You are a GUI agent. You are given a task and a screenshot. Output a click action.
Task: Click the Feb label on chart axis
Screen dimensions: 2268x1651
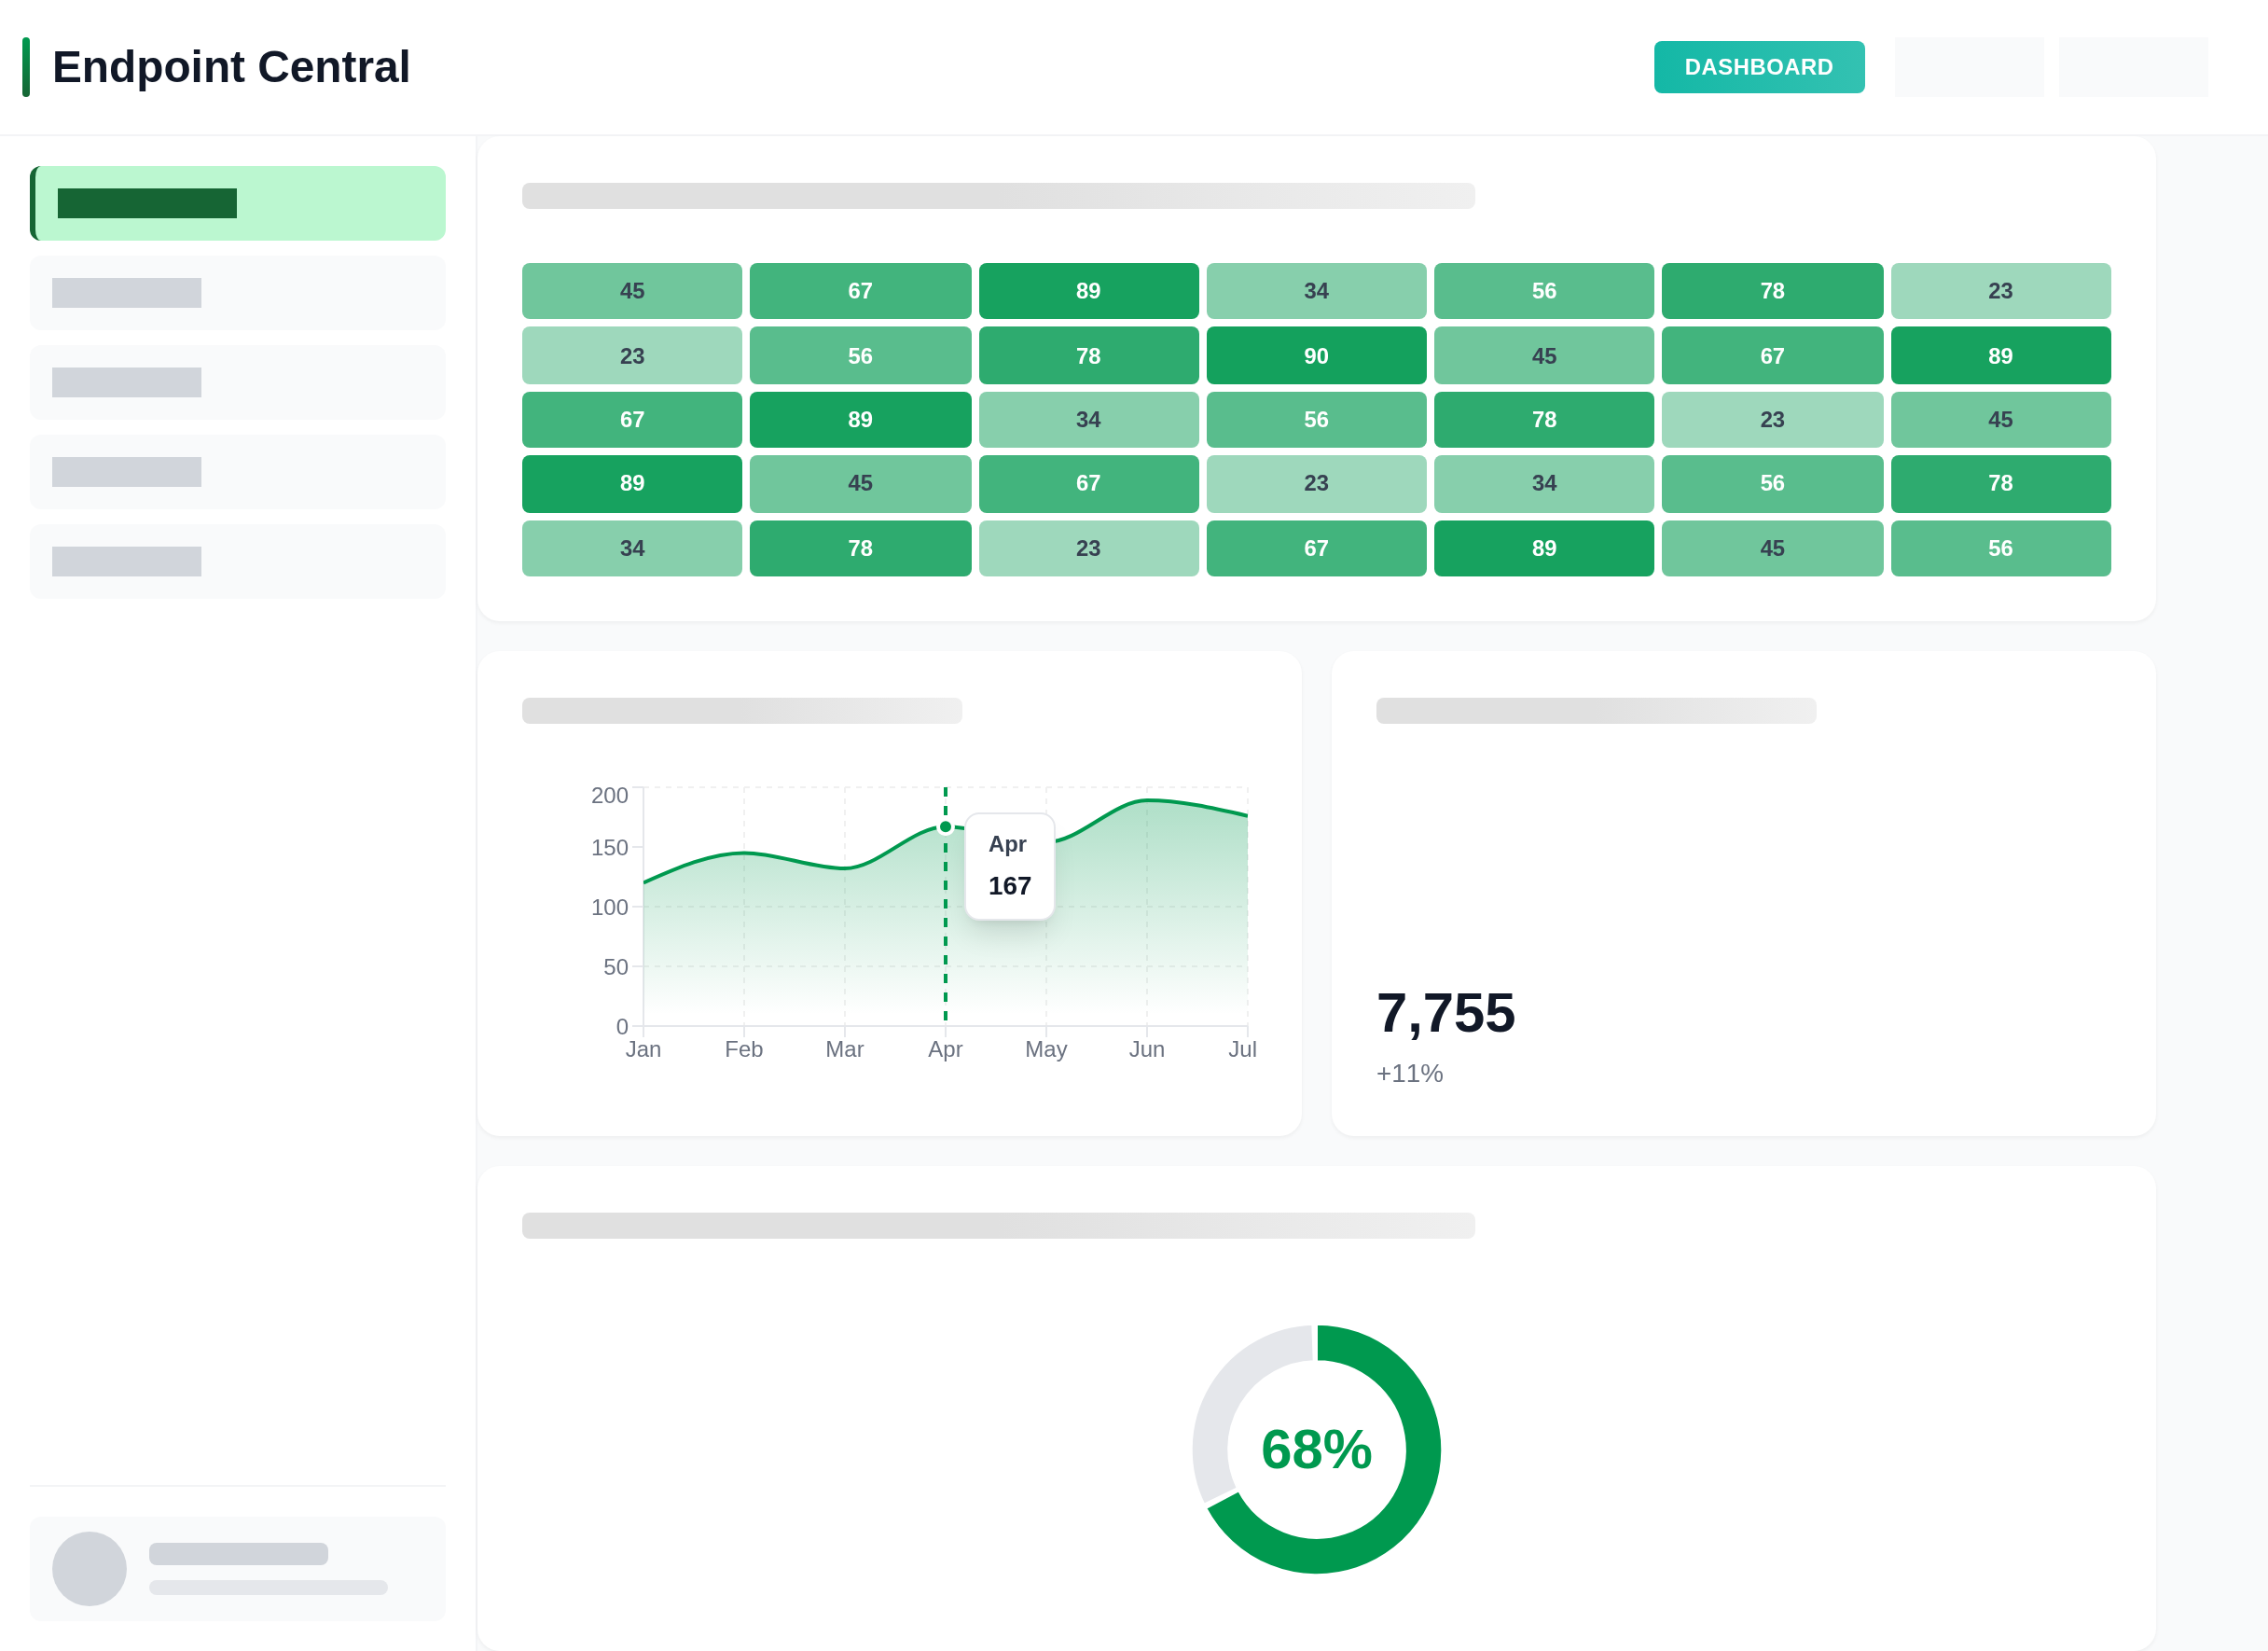point(743,1049)
